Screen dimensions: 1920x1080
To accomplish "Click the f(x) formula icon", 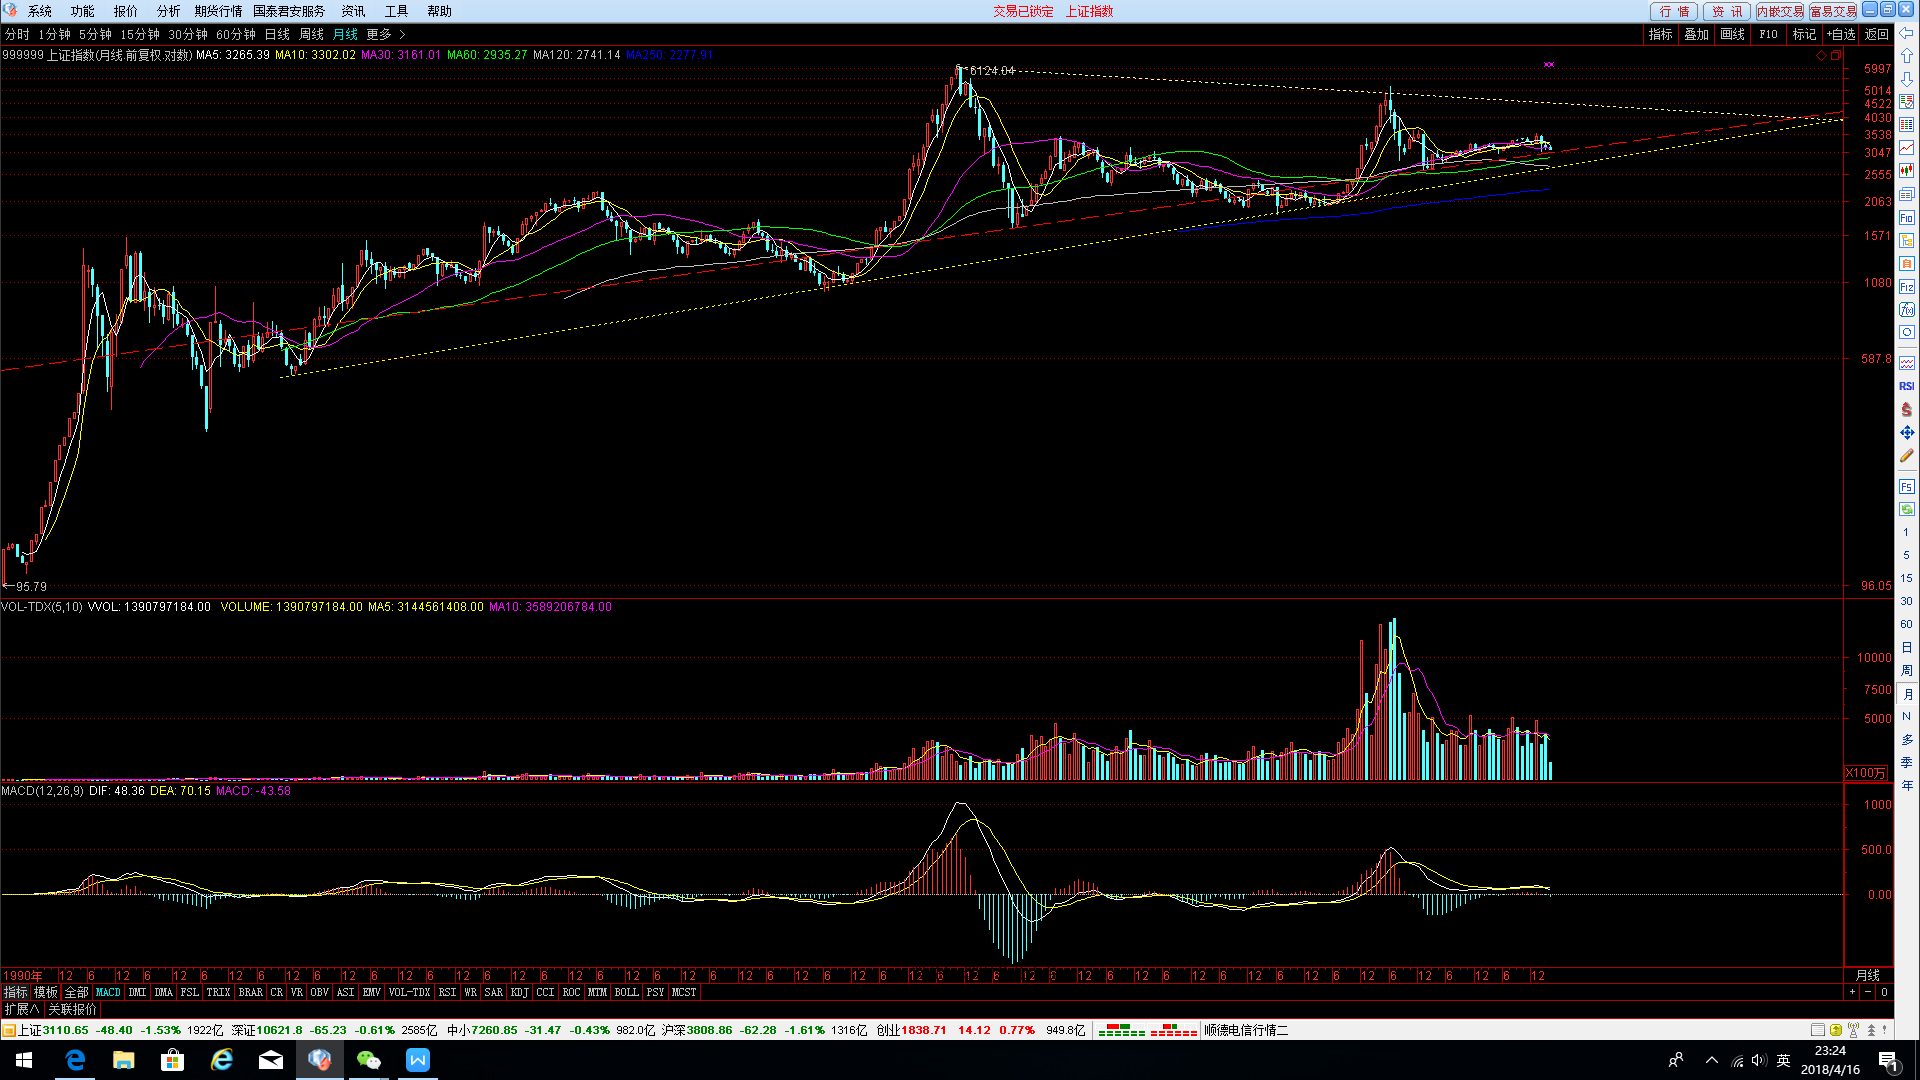I will coord(1906,310).
